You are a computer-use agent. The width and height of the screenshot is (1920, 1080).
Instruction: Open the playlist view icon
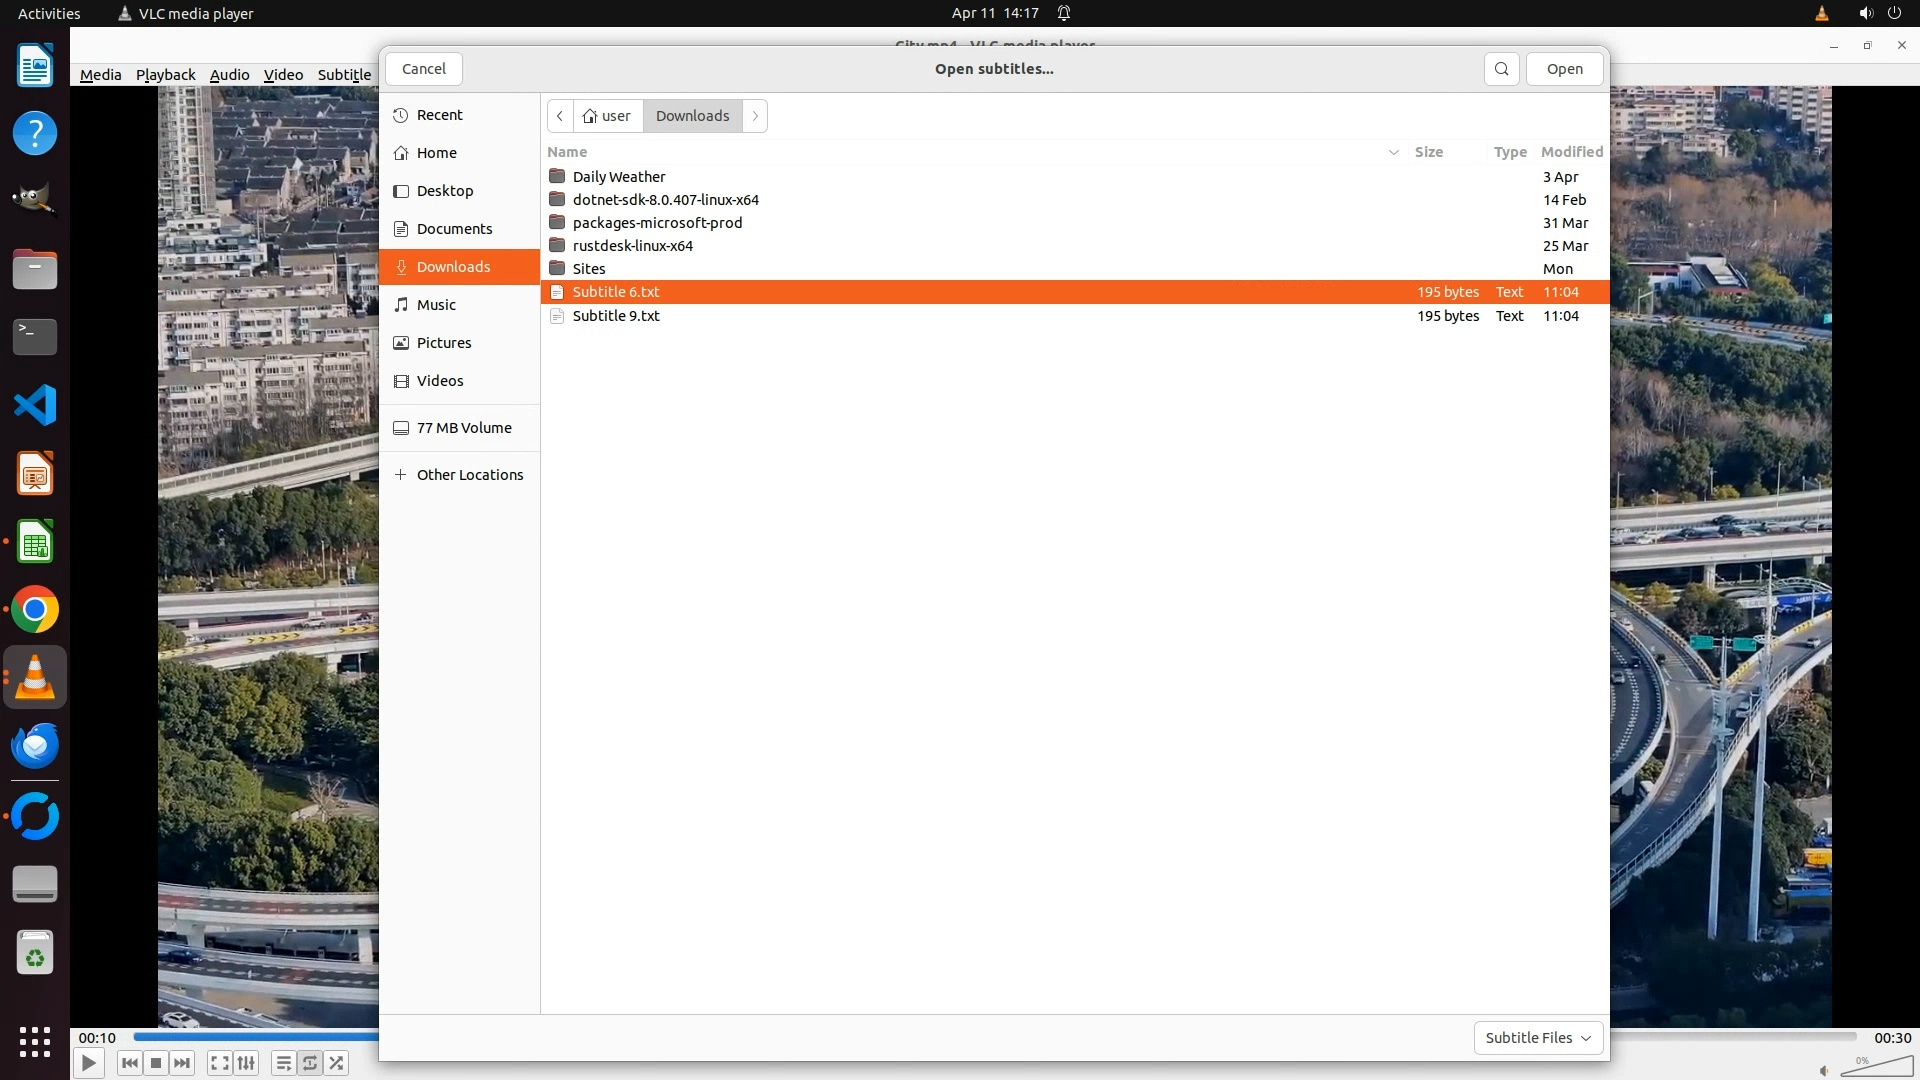(x=283, y=1063)
